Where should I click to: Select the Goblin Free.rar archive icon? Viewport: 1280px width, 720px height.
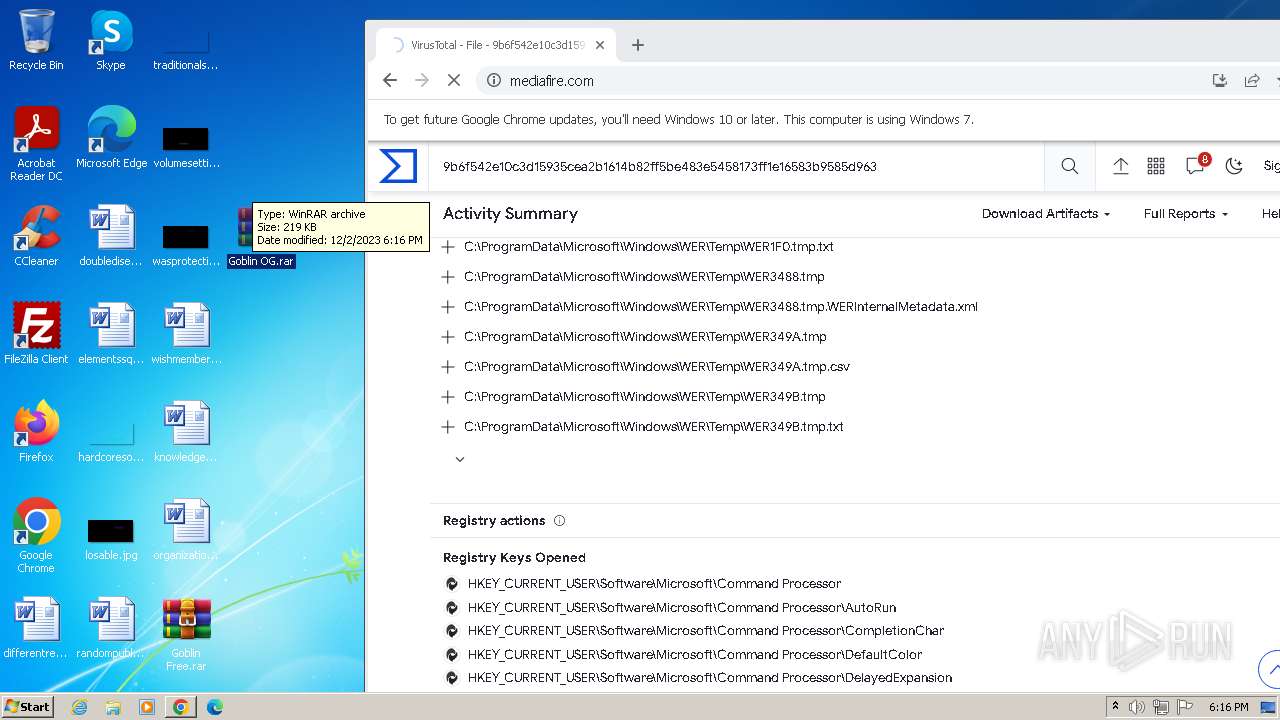coord(186,634)
